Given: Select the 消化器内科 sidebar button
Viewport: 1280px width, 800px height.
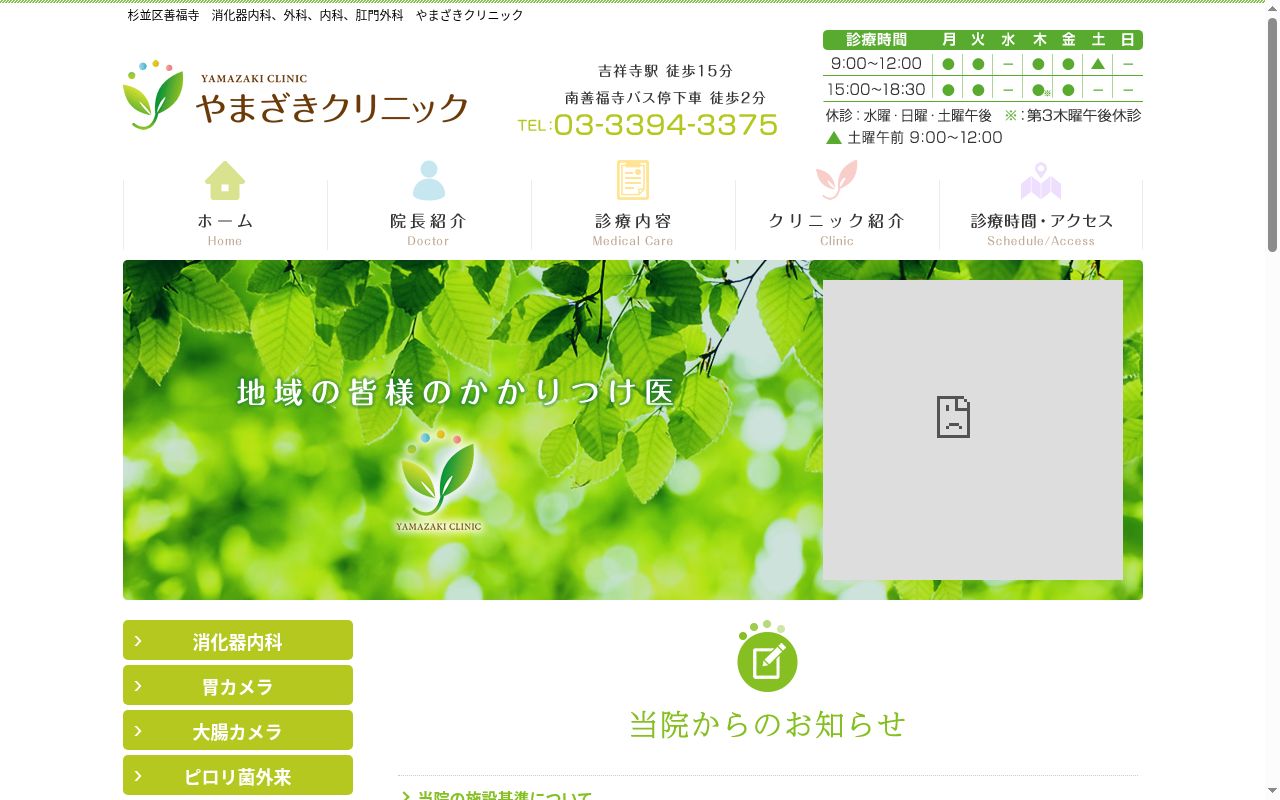Looking at the screenshot, I should (x=238, y=640).
